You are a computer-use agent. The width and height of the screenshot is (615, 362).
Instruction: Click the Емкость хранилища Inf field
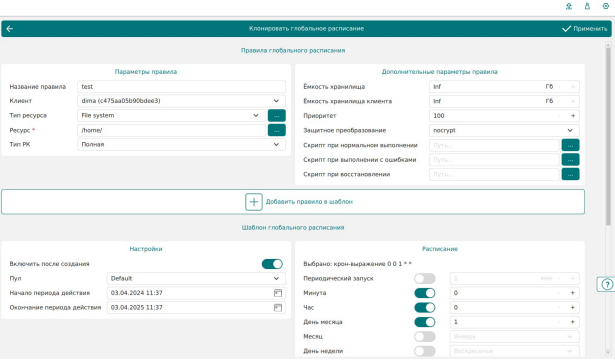pos(504,87)
